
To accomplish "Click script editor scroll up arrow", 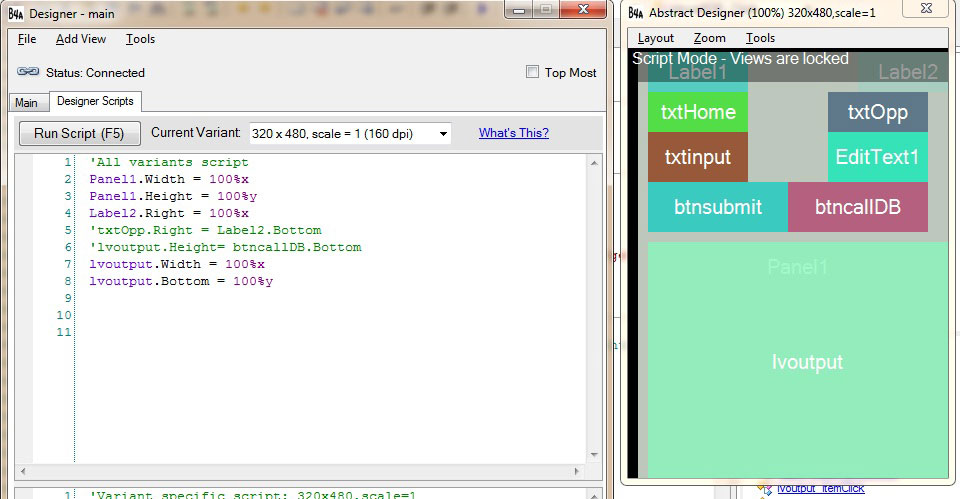I will 594,163.
